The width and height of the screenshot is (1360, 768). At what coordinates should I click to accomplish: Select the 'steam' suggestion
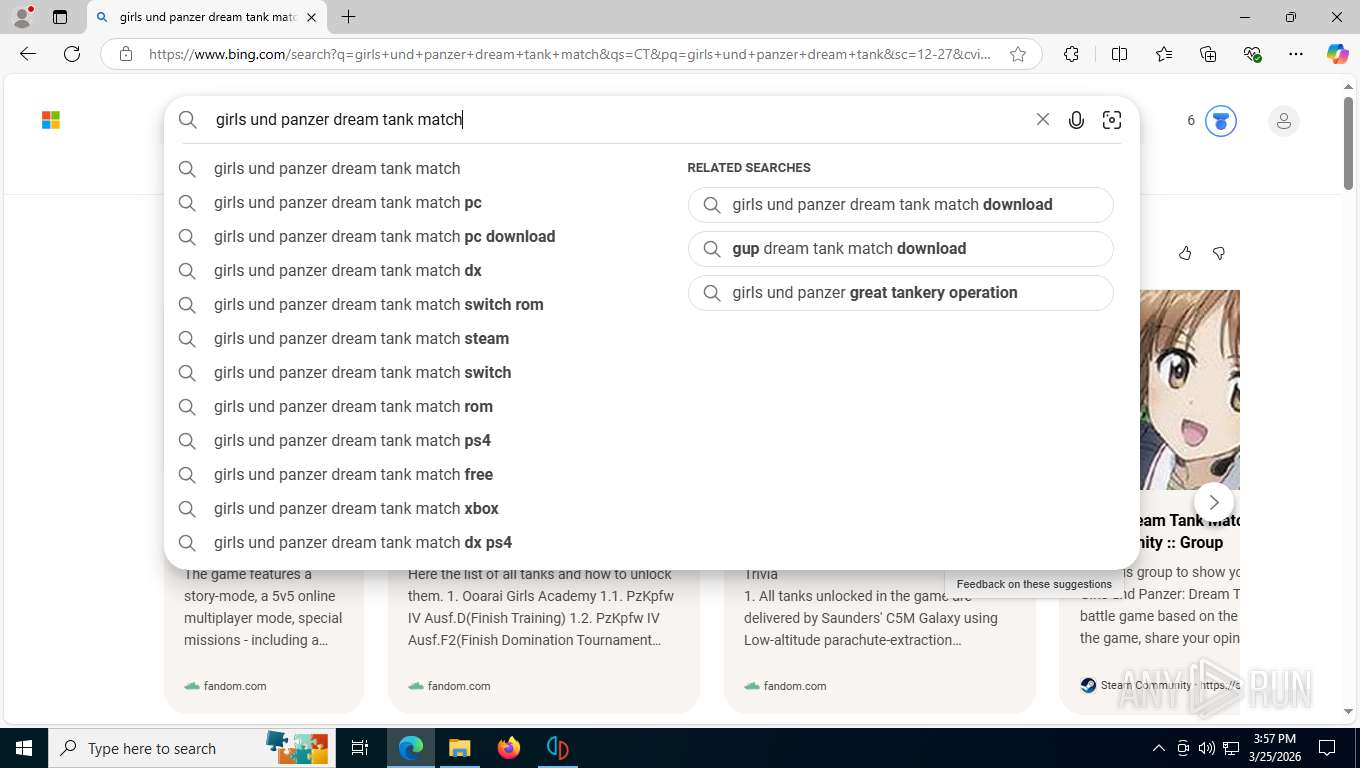click(x=361, y=338)
